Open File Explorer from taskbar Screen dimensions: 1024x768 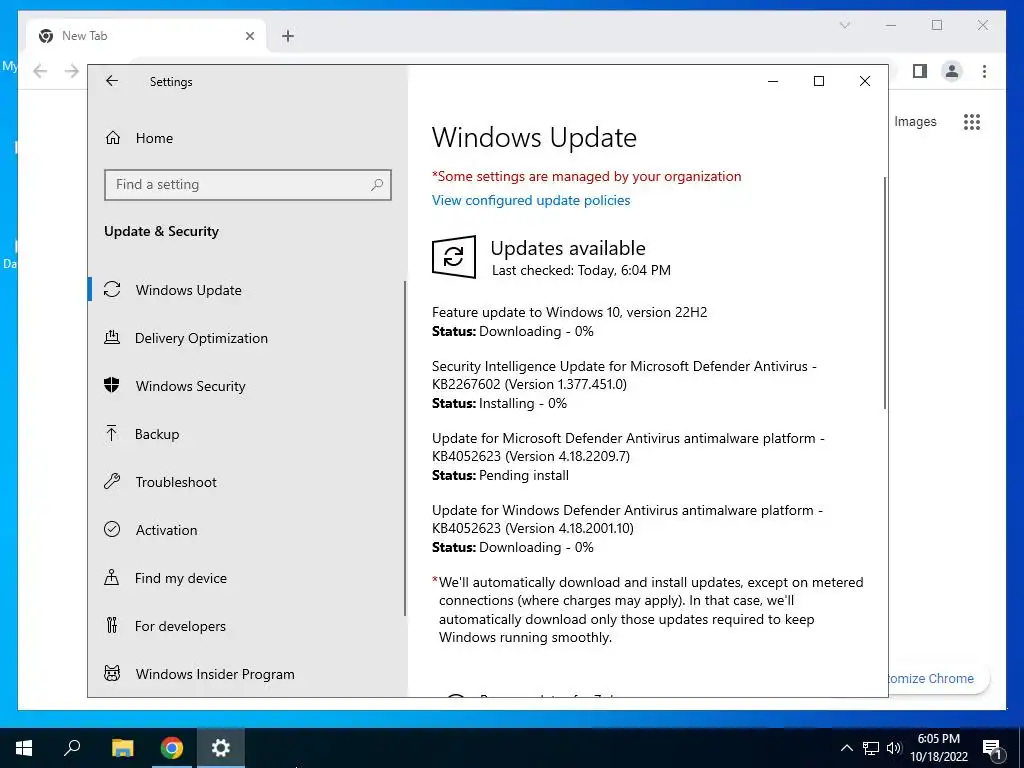122,748
